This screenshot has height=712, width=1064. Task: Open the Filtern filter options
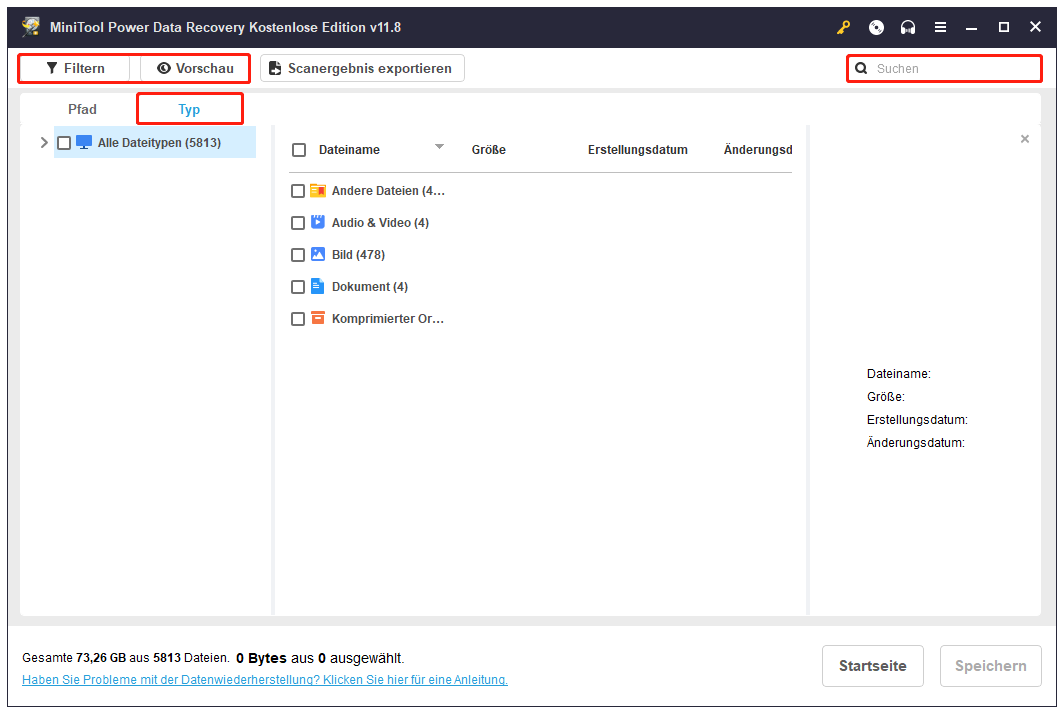tap(75, 69)
